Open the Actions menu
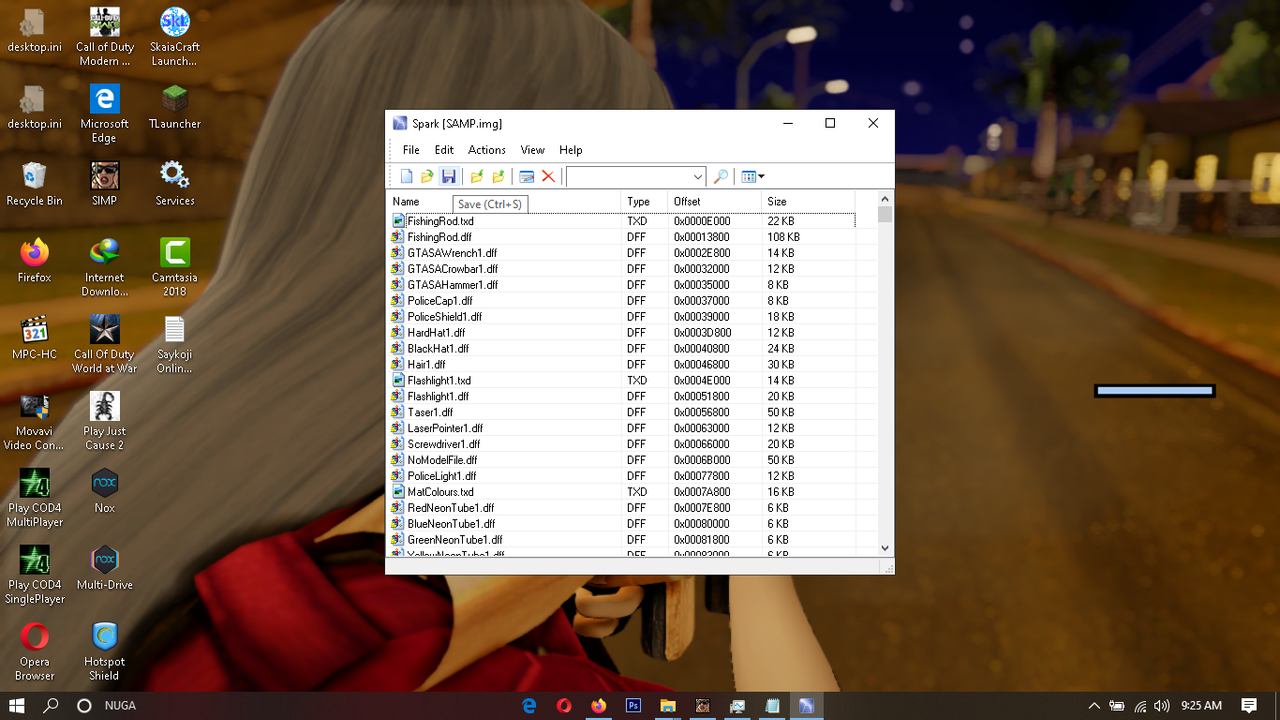The width and height of the screenshot is (1280, 720). click(x=487, y=150)
